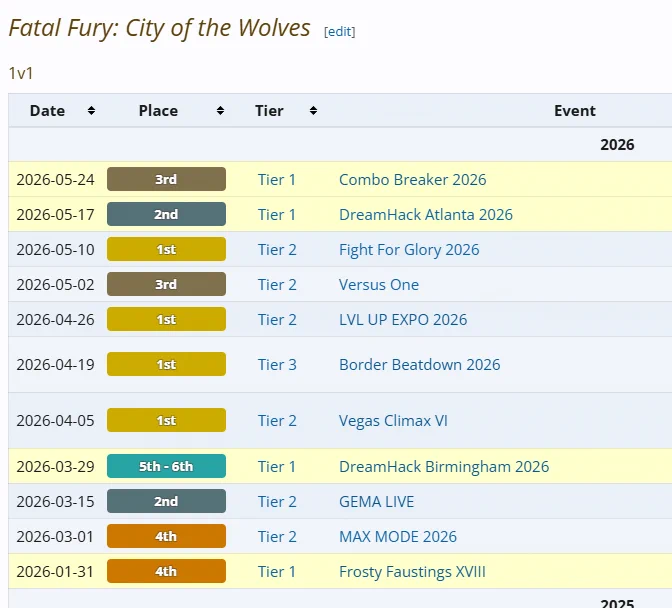Viewport: 672px width, 608px height.
Task: Select date 2026-05-10
Action: point(55,250)
